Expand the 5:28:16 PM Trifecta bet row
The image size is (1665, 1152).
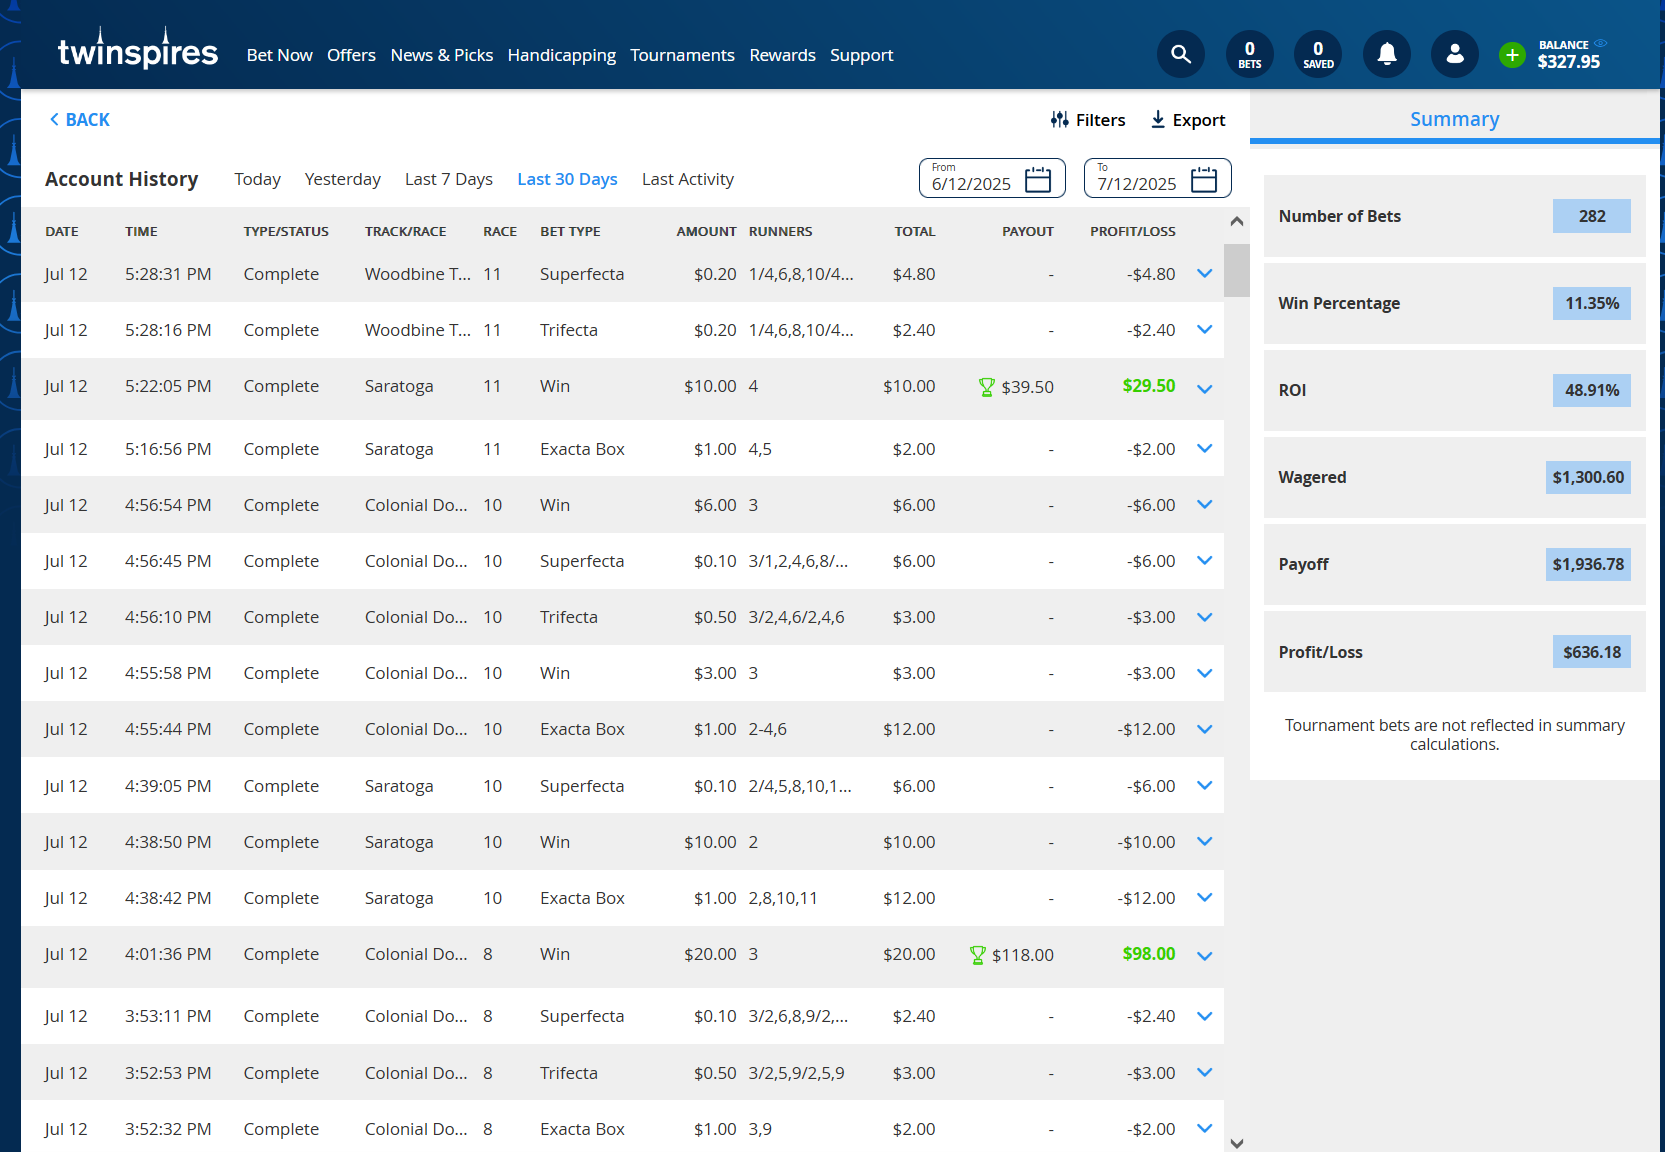pyautogui.click(x=1204, y=330)
